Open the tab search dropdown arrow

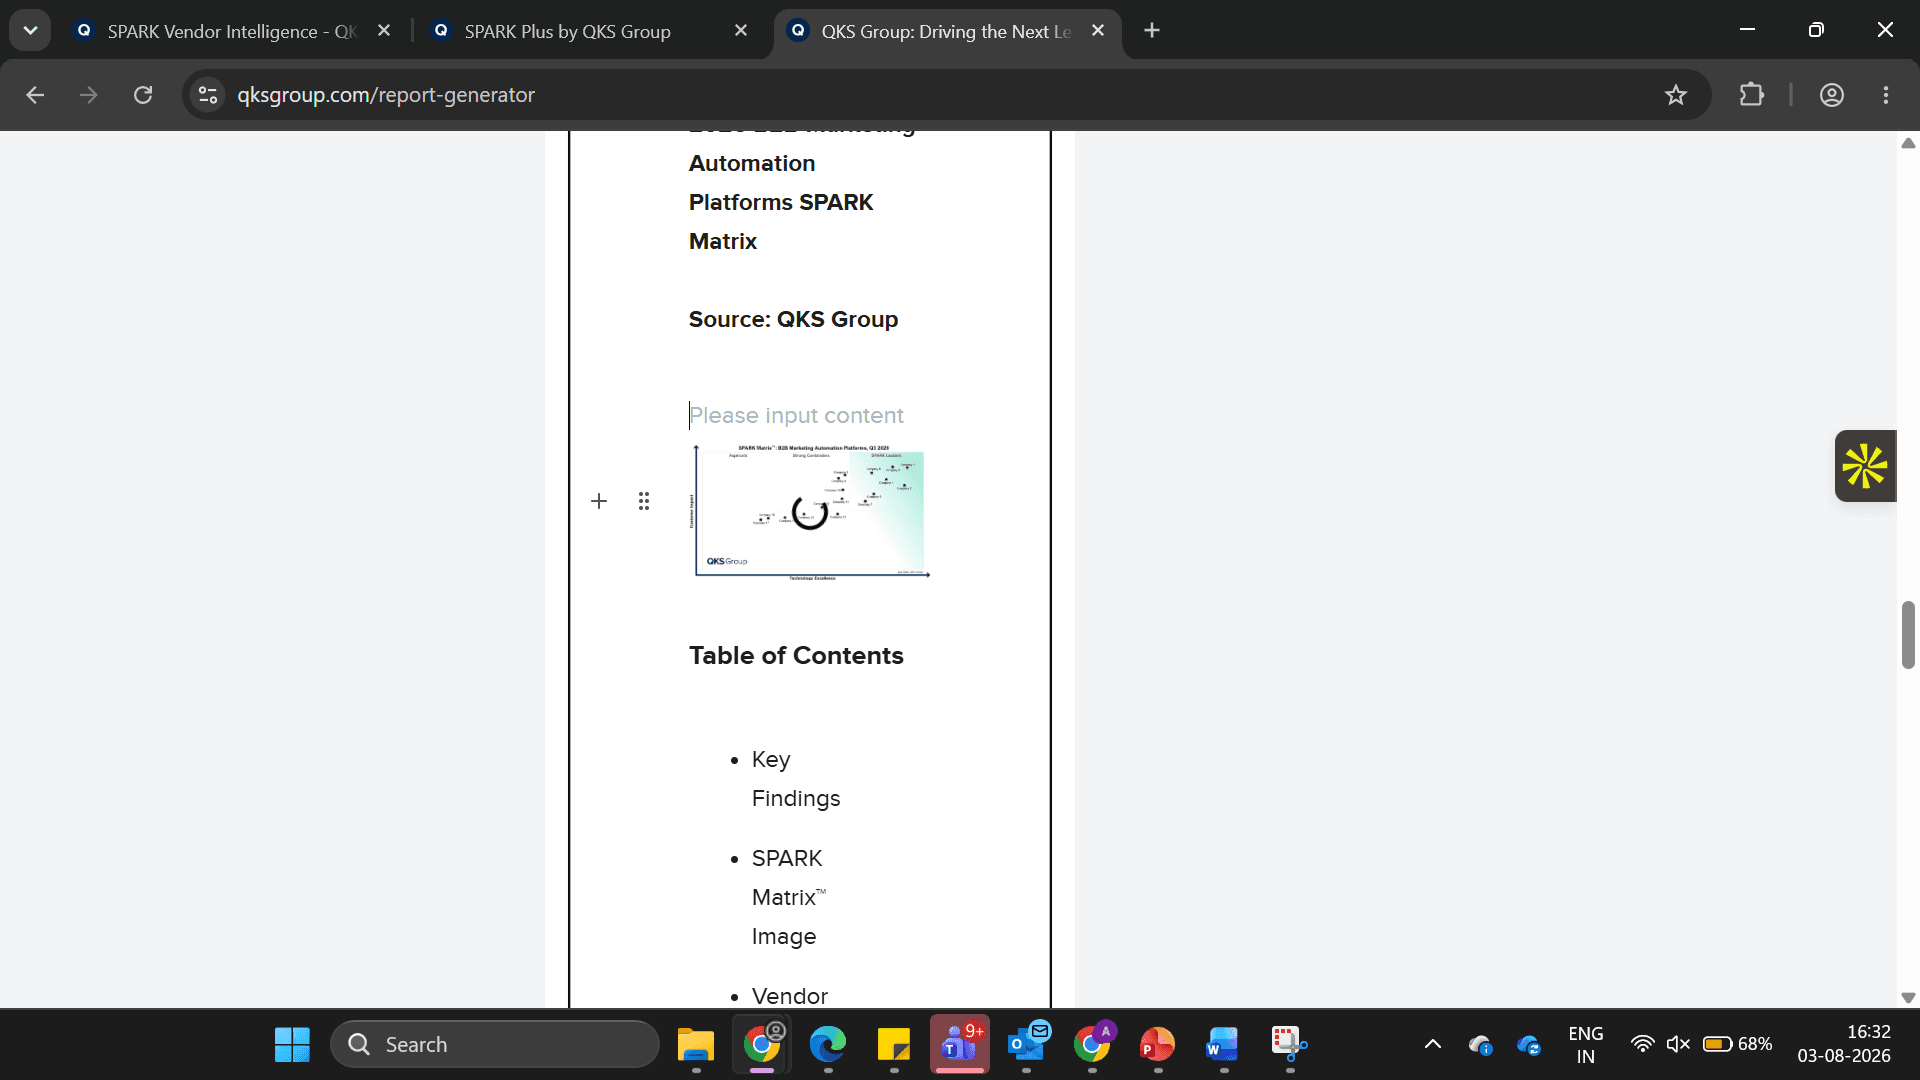[x=30, y=30]
